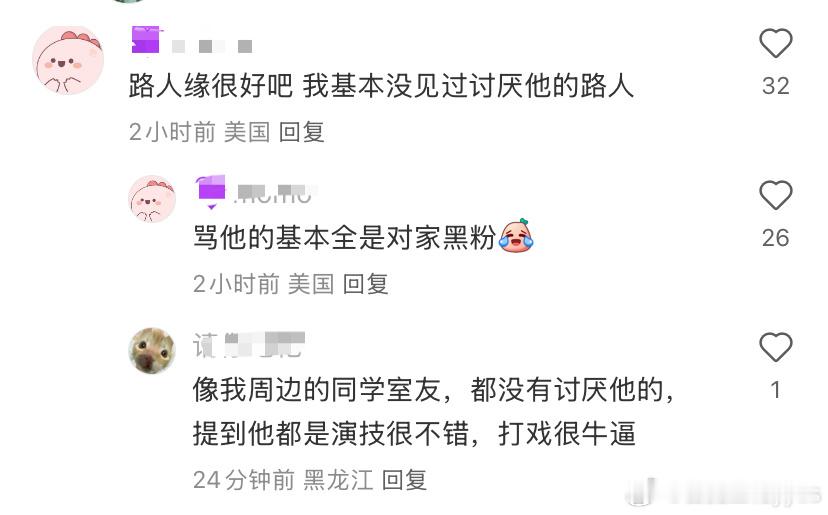Open the top commenter's pink dinosaur avatar
This screenshot has height=515, width=828.
pos(68,60)
